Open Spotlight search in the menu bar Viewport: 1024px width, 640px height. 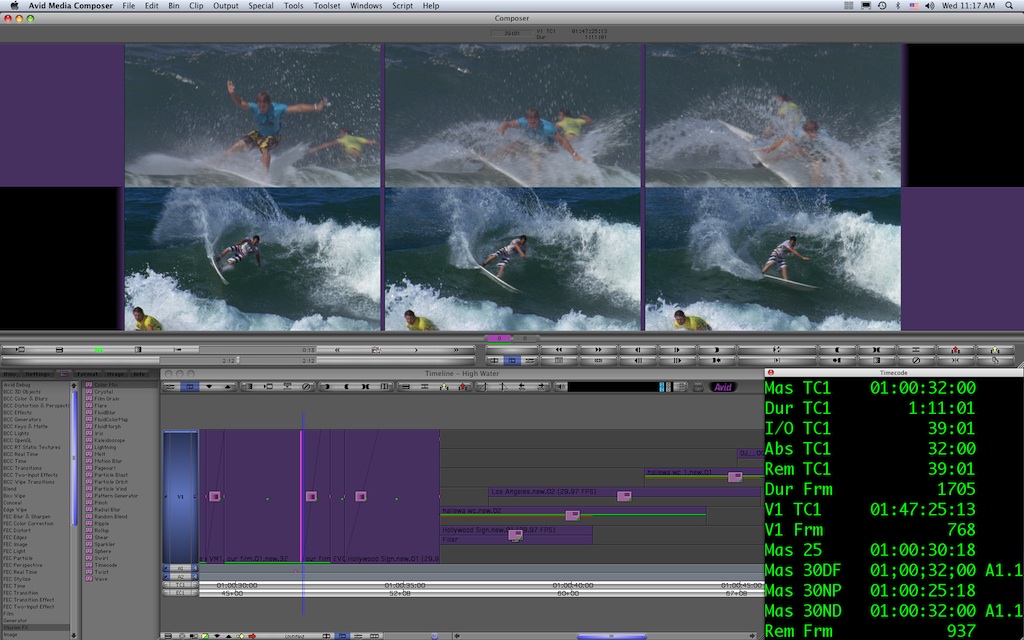(1009, 6)
